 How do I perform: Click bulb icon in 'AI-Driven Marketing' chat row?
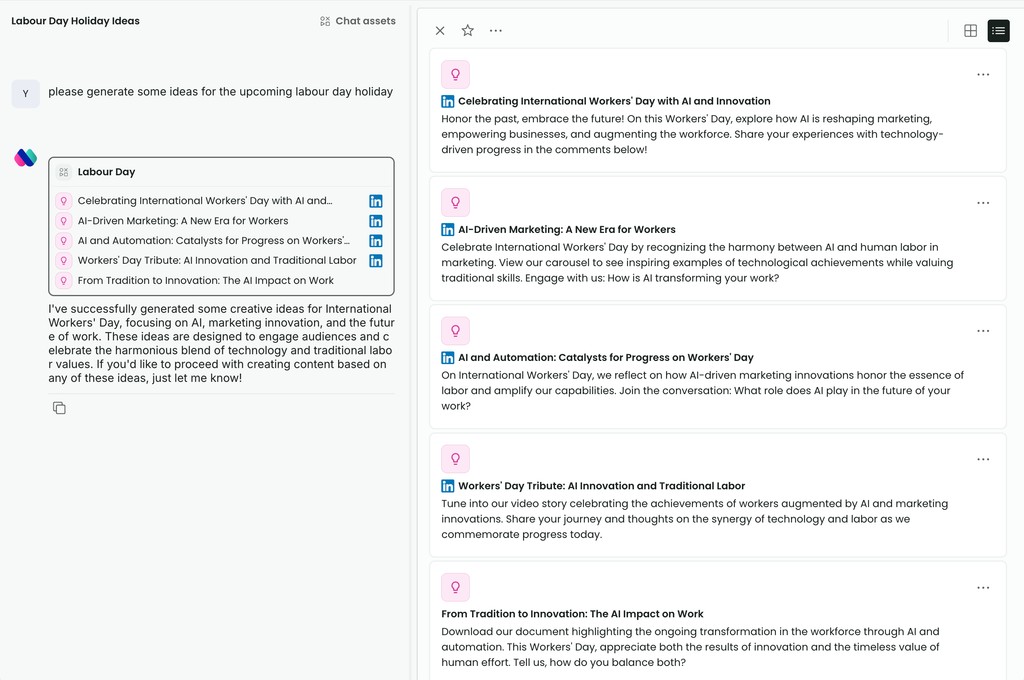coord(63,221)
